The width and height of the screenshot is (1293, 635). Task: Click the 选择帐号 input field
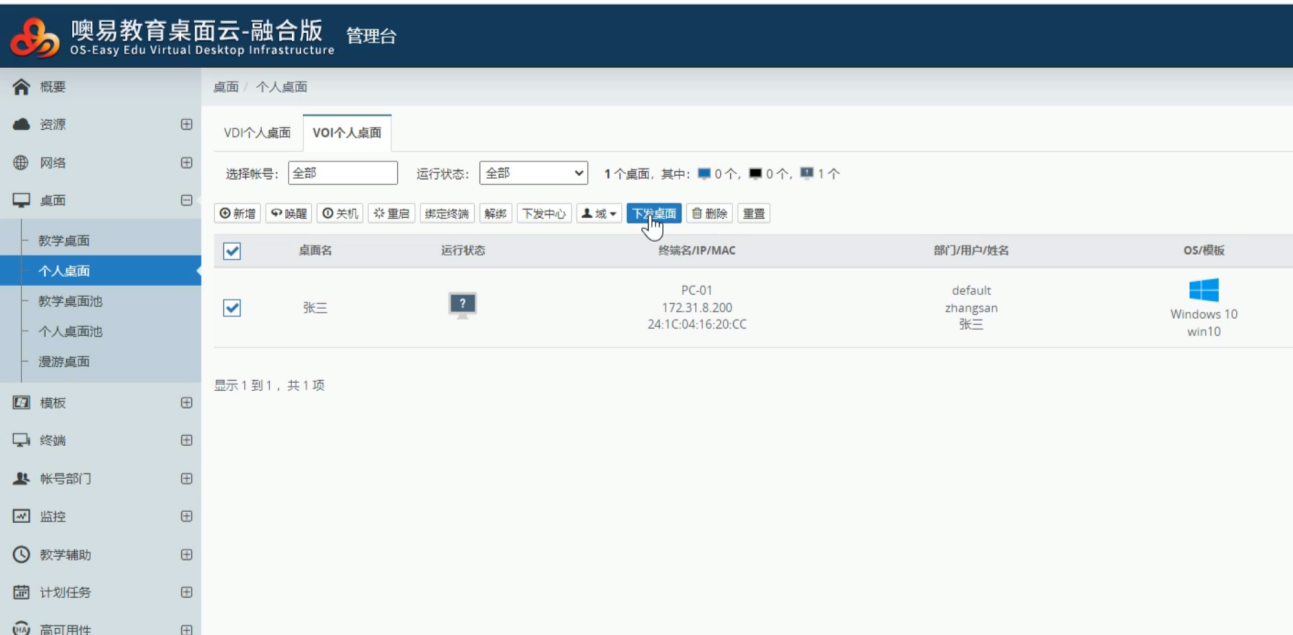point(342,173)
